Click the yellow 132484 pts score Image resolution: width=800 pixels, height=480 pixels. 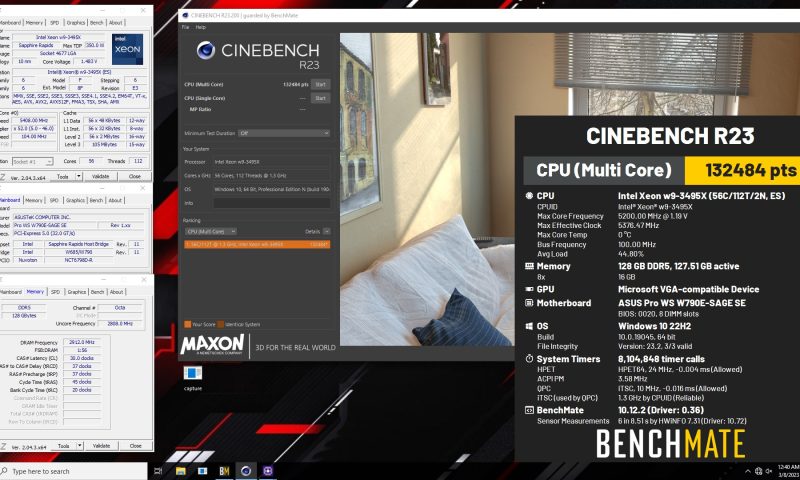(750, 170)
